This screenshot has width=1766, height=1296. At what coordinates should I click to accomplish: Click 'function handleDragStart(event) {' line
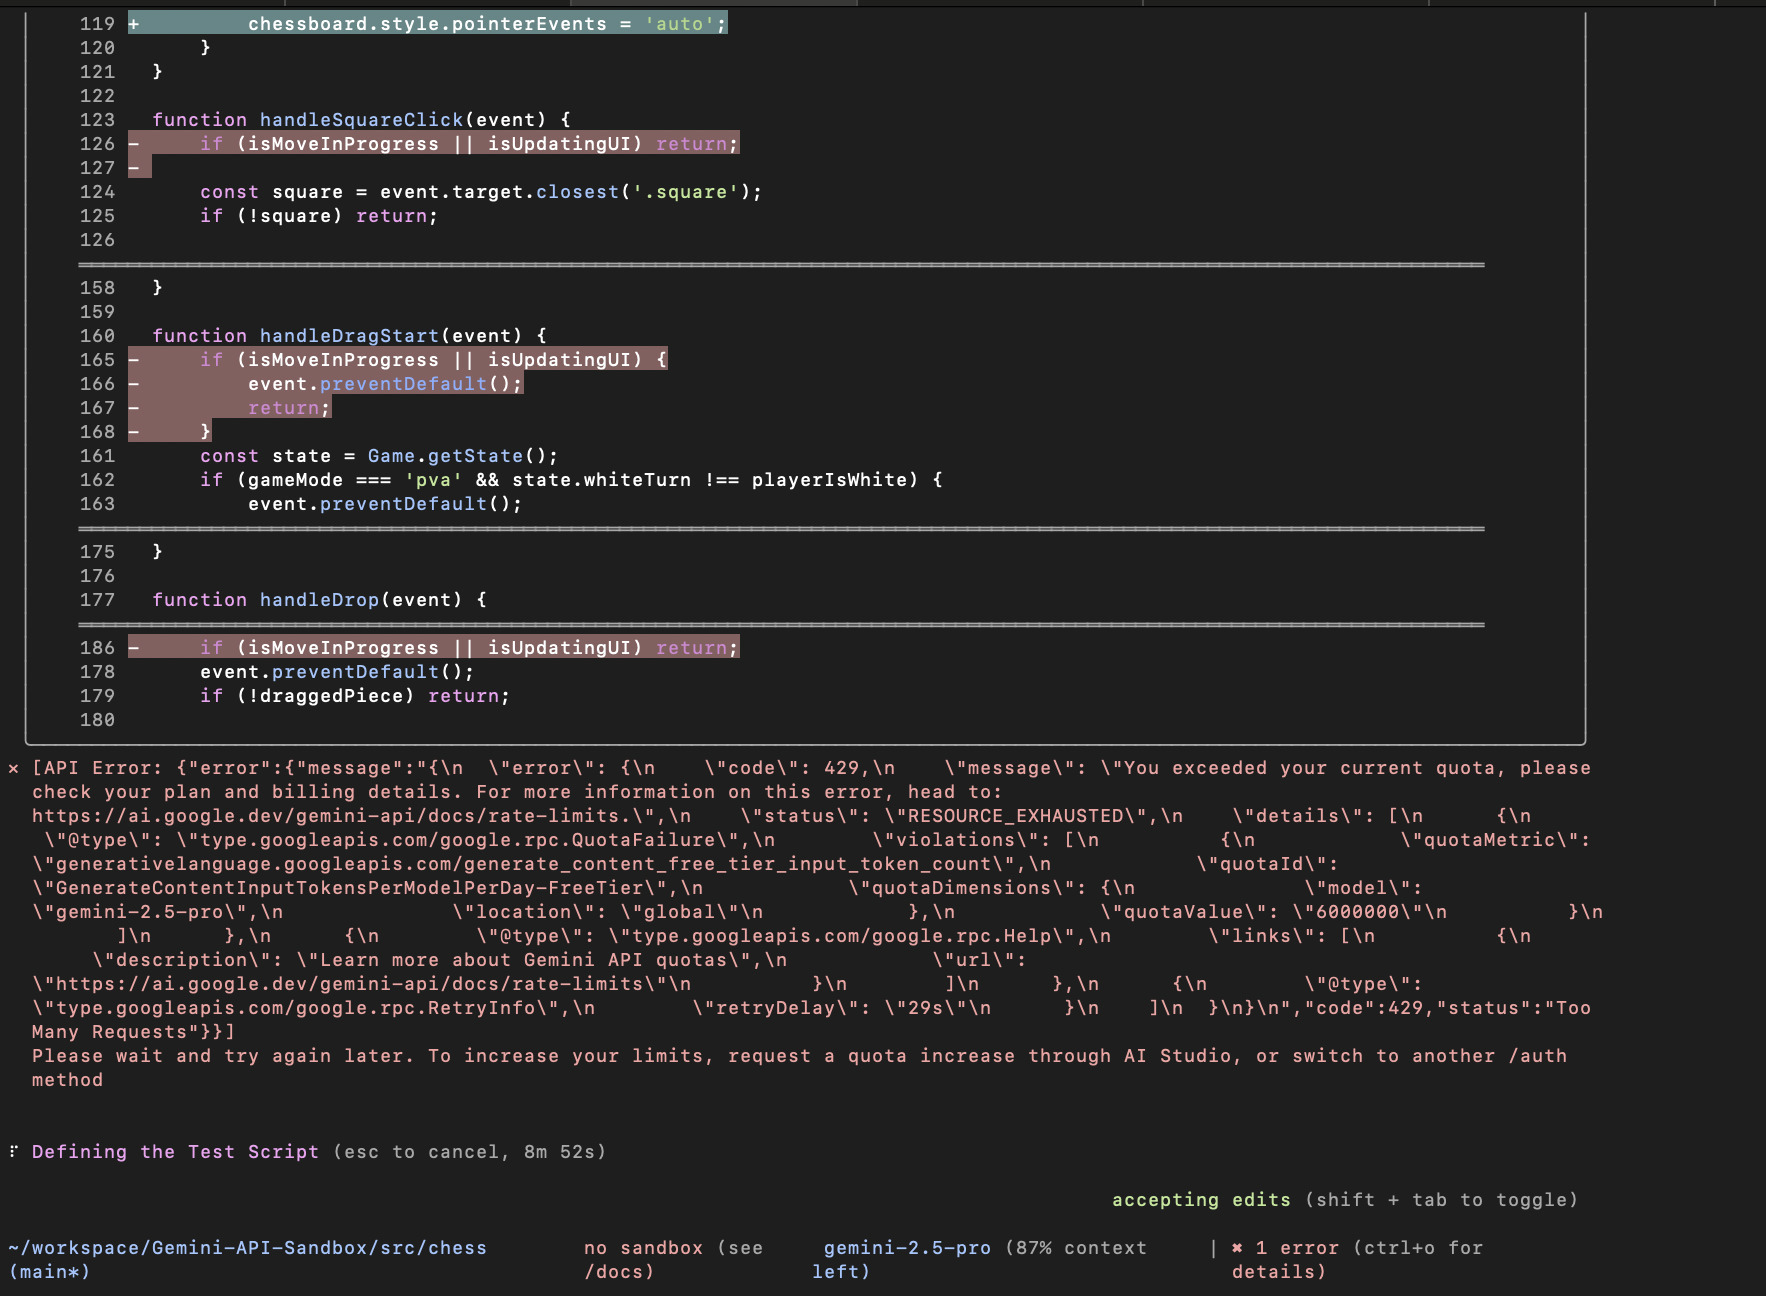coord(349,336)
